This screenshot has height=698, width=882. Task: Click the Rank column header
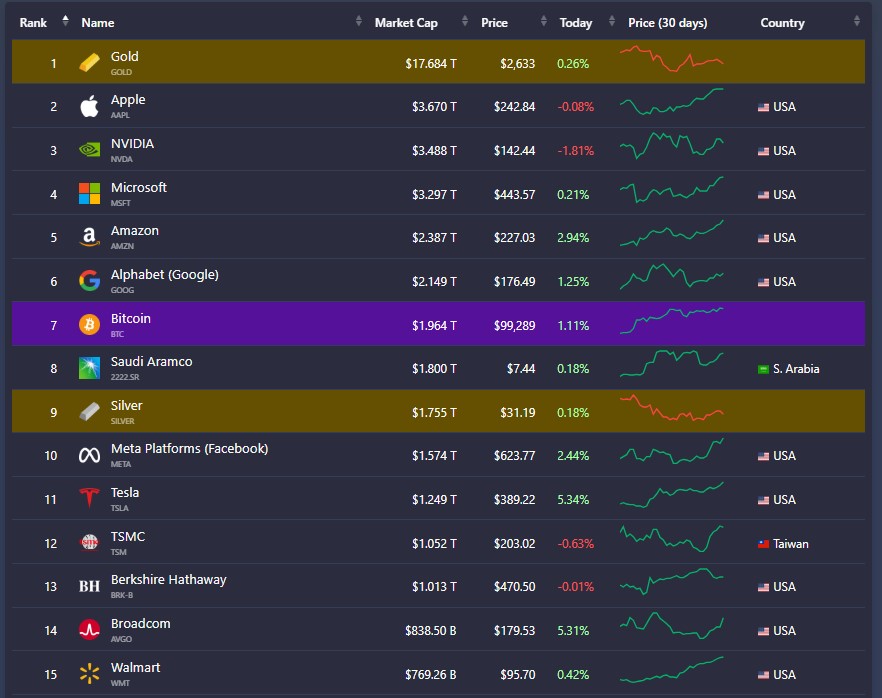[33, 22]
